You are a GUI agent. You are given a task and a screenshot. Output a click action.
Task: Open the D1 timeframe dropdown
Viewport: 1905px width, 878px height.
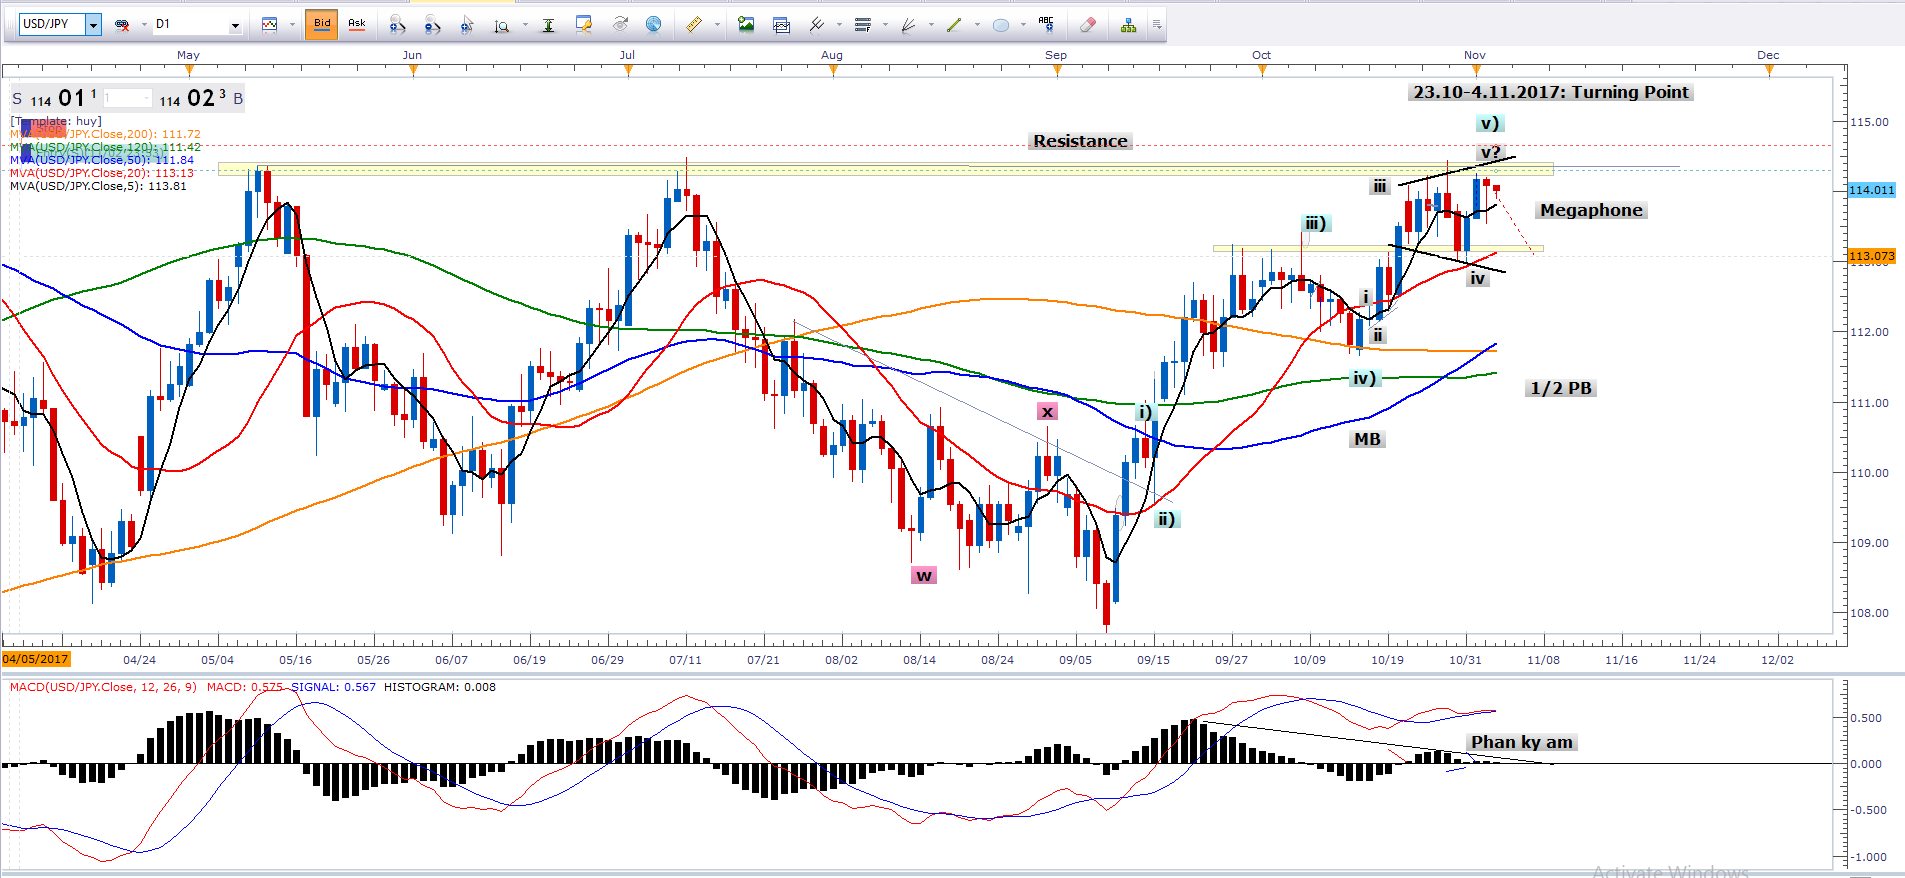tap(235, 25)
